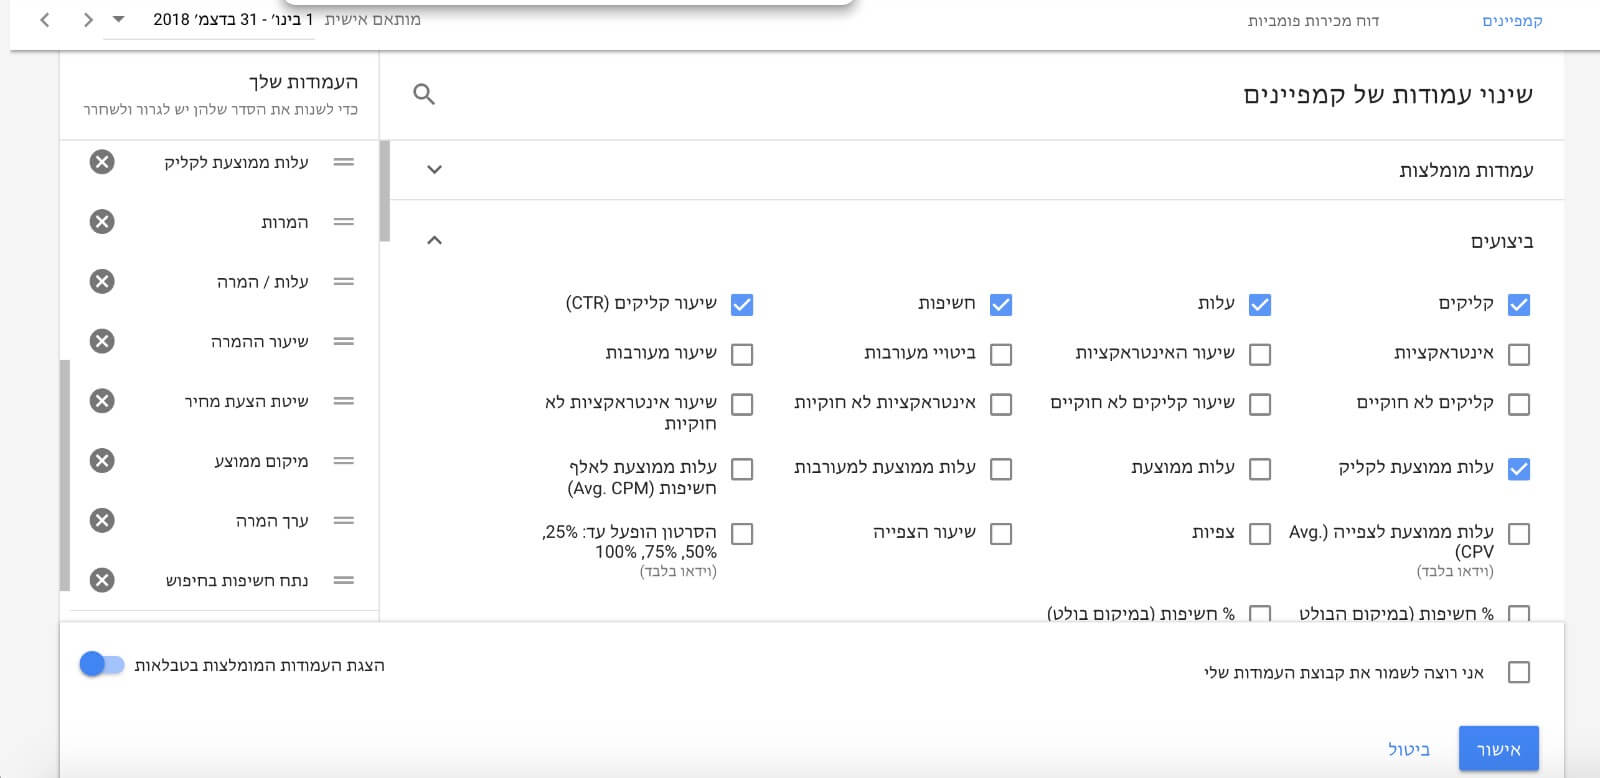Go to previous date range arrow
Image resolution: width=1600 pixels, height=778 pixels.
tap(45, 20)
